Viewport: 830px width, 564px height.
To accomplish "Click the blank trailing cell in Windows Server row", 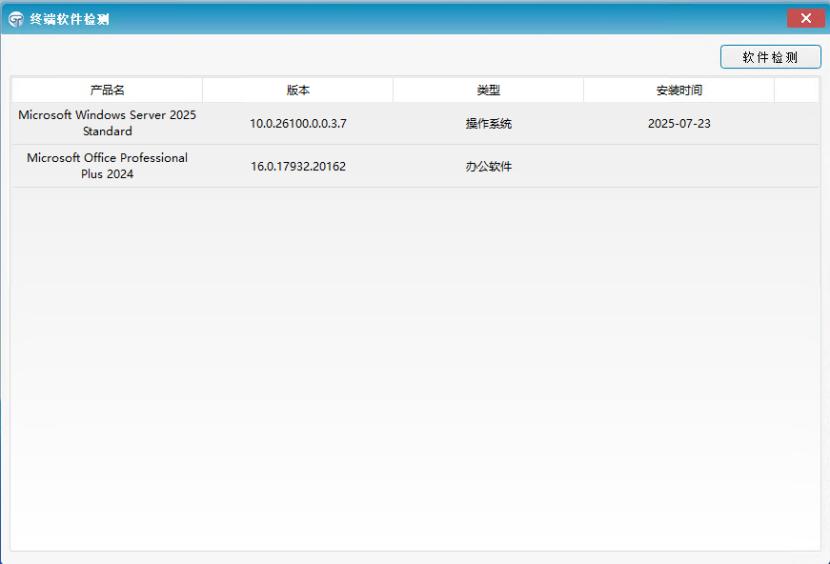I will (x=796, y=124).
